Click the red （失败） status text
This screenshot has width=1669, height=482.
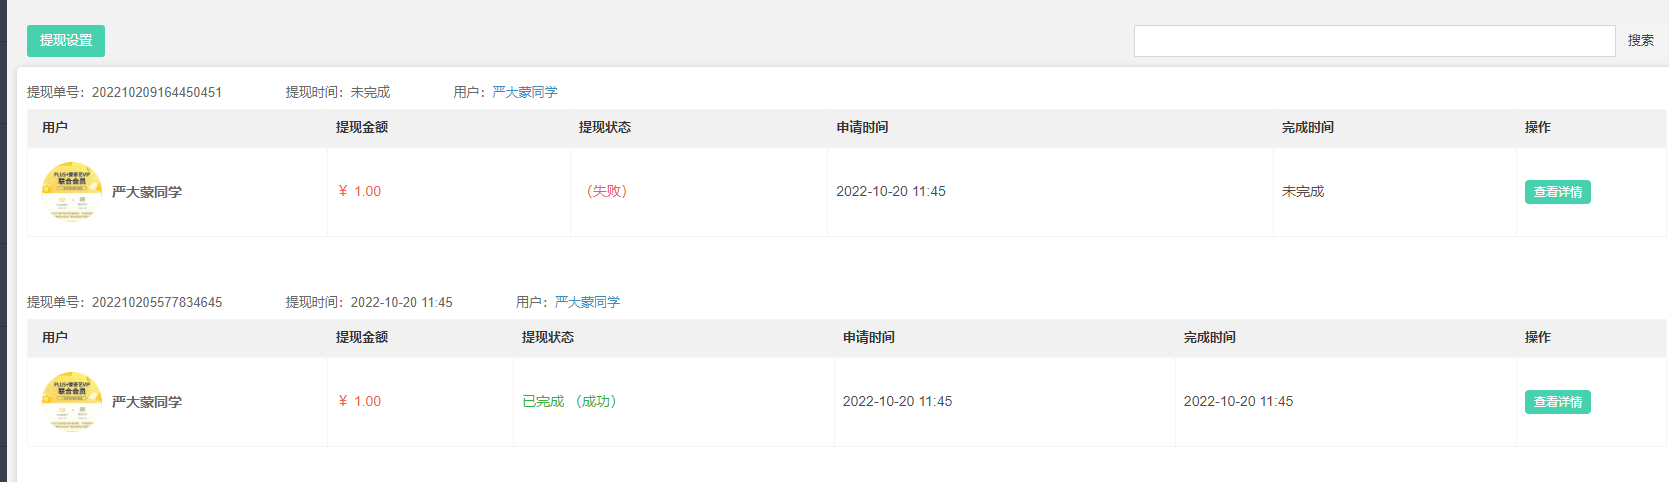606,191
